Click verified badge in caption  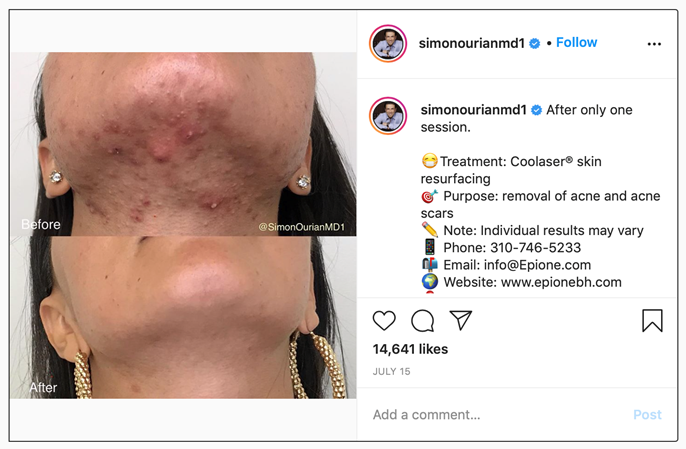537,110
